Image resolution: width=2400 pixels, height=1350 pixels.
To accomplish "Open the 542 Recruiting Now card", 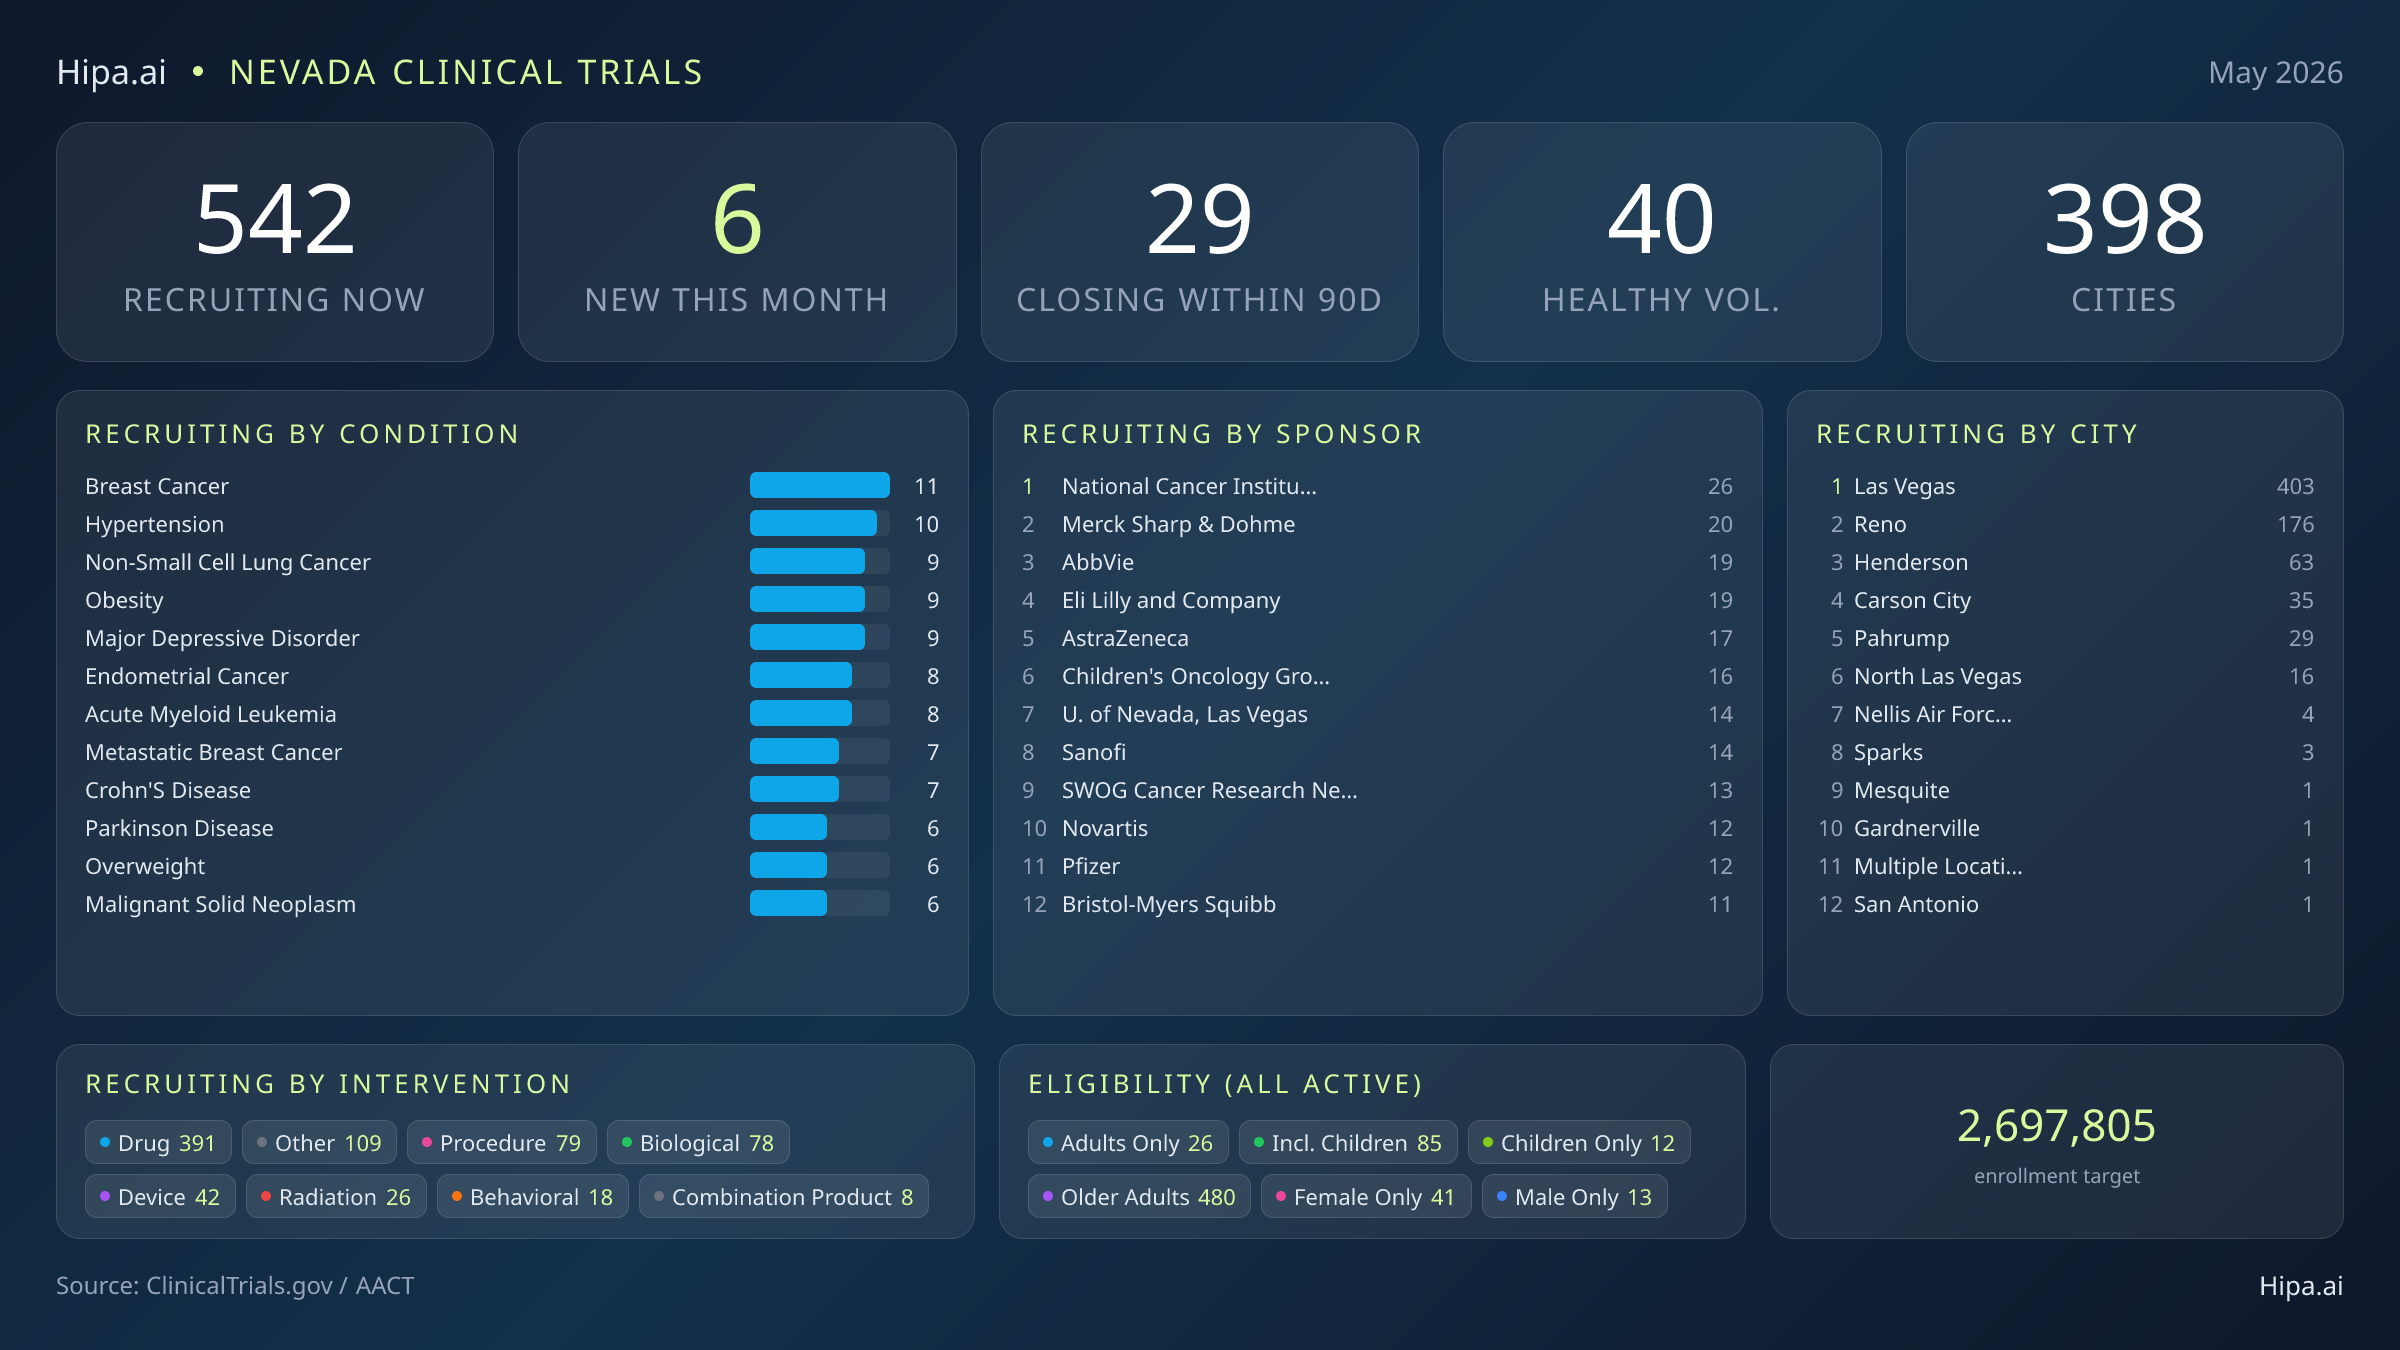I will [275, 242].
